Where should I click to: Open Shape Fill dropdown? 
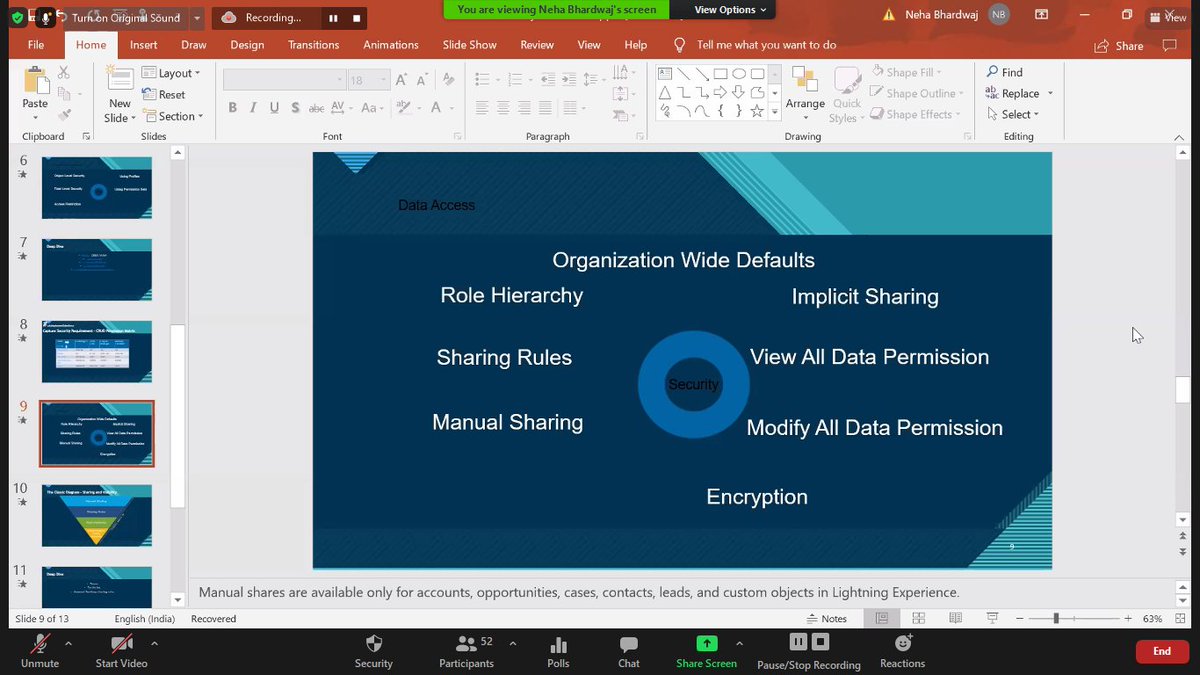click(x=906, y=72)
